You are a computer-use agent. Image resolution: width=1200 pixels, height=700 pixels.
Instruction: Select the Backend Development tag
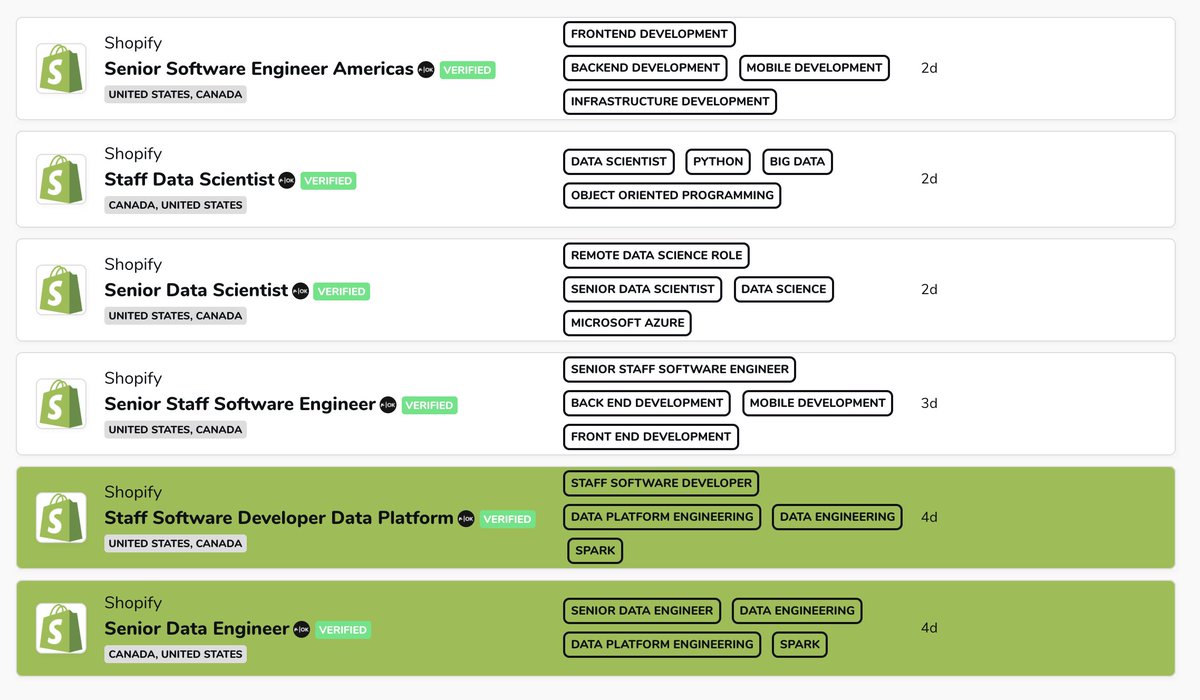pos(645,68)
